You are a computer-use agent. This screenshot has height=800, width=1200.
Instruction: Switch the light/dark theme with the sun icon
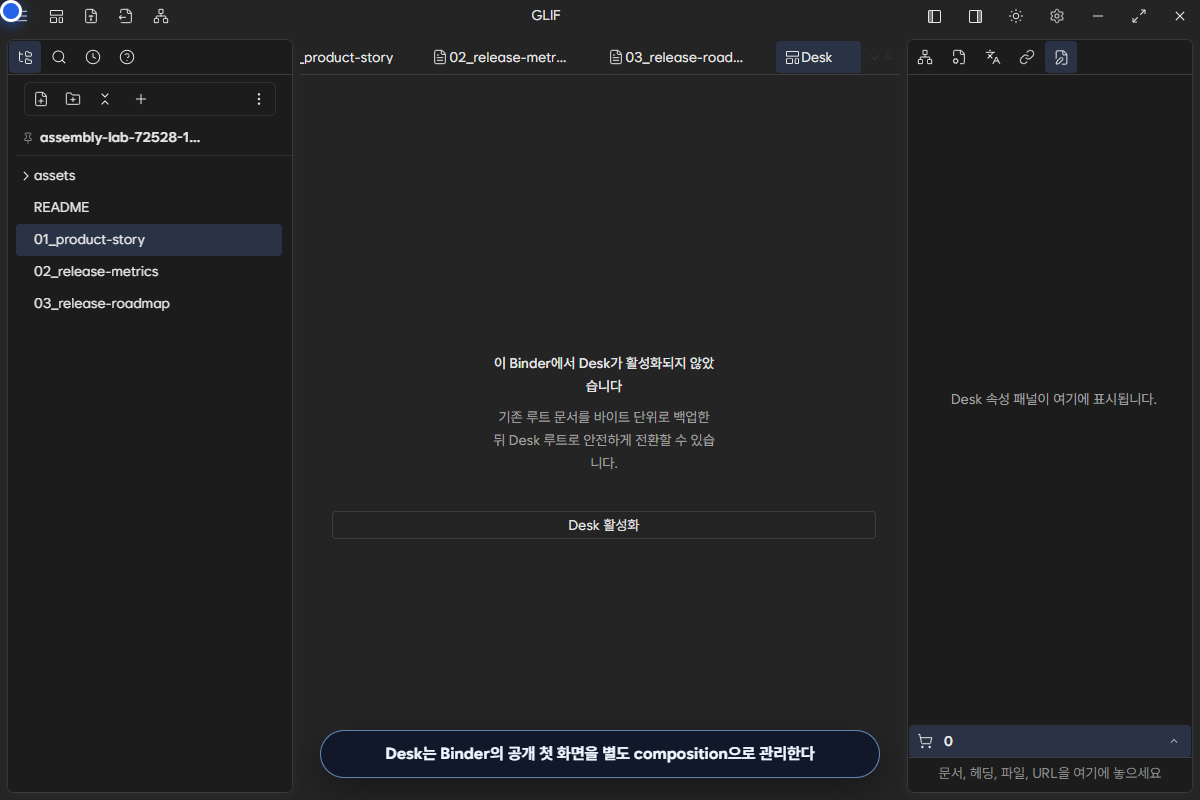(1016, 16)
